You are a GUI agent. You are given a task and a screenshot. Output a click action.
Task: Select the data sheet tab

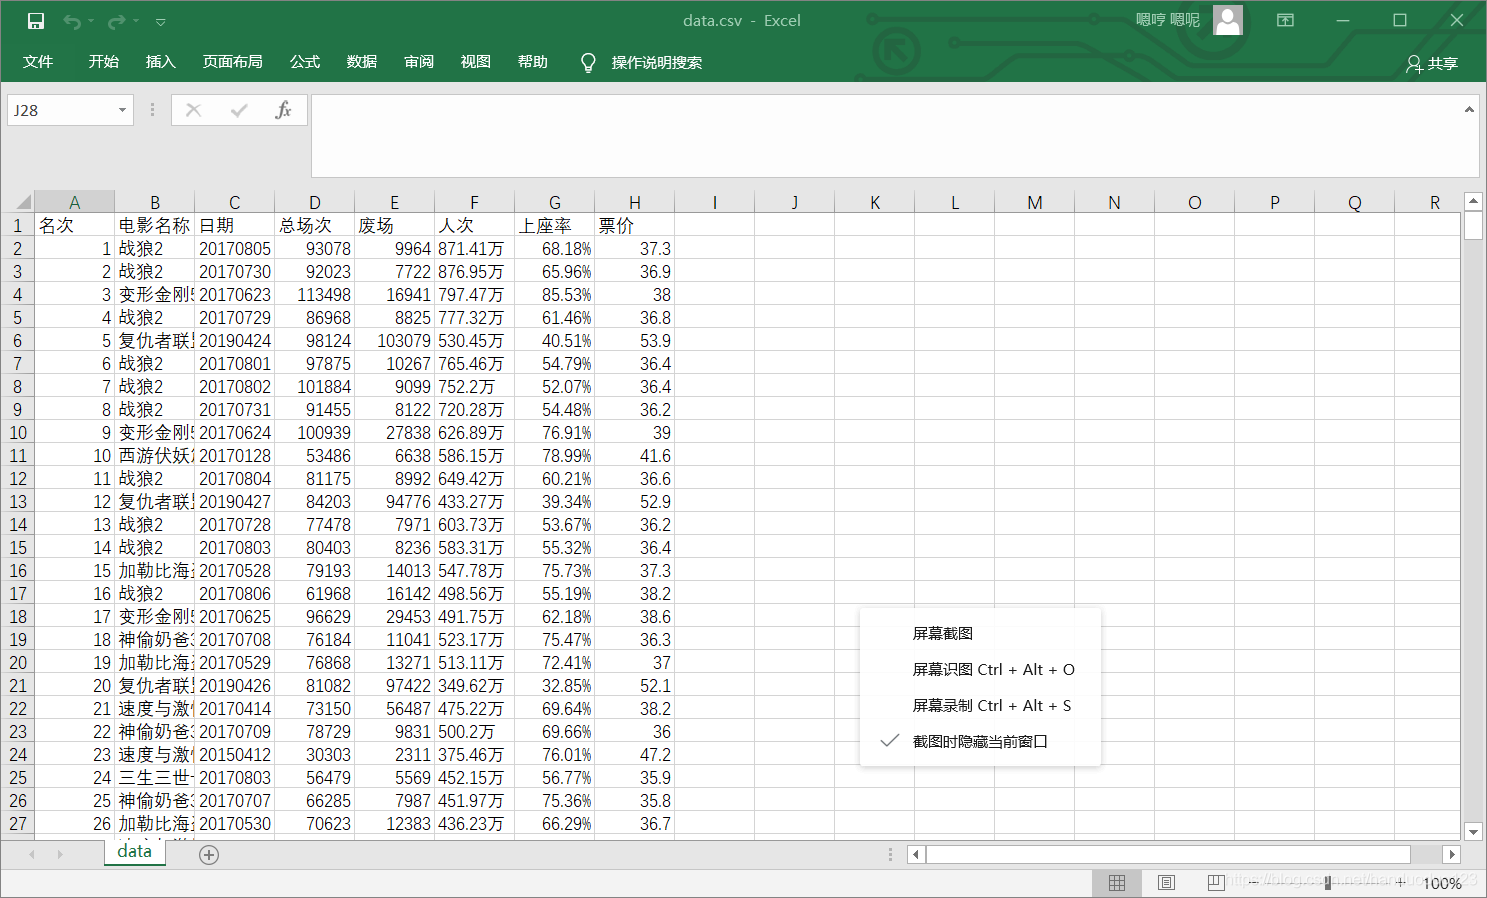(134, 852)
